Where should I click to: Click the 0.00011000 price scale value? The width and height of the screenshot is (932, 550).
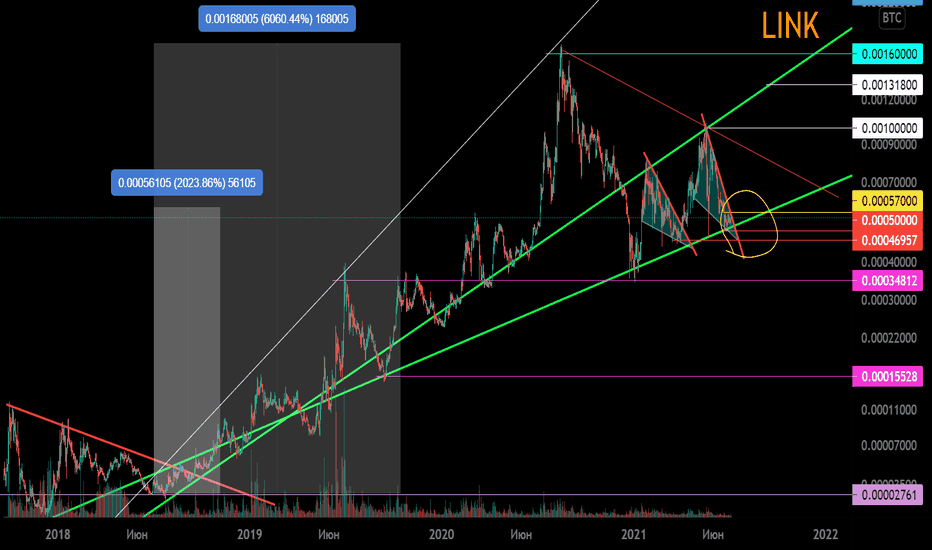click(889, 410)
